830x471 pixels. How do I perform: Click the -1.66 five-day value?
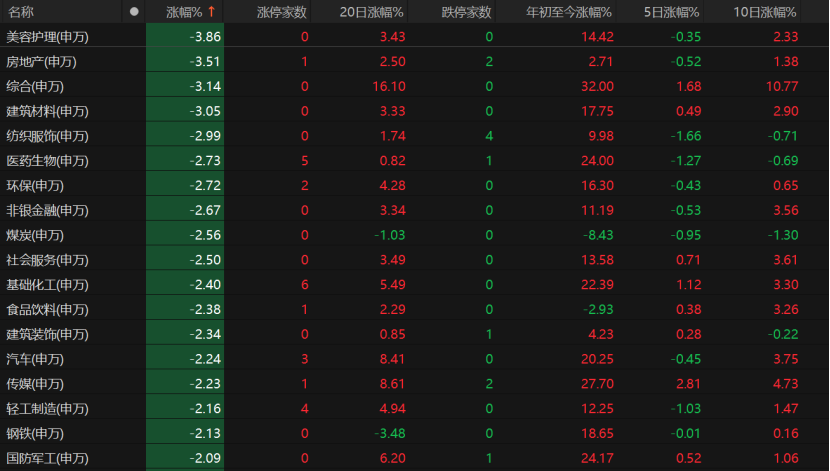tap(686, 136)
